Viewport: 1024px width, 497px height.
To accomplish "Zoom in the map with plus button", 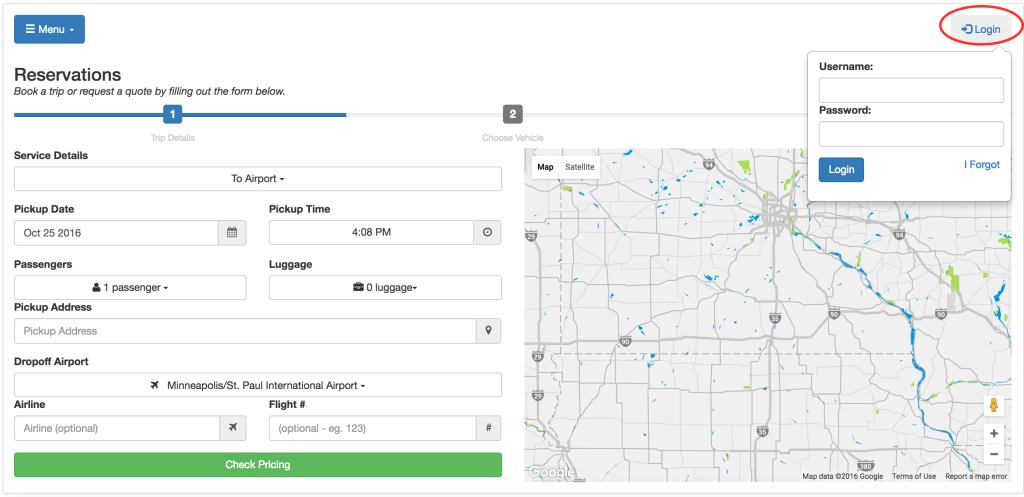I will coord(994,434).
